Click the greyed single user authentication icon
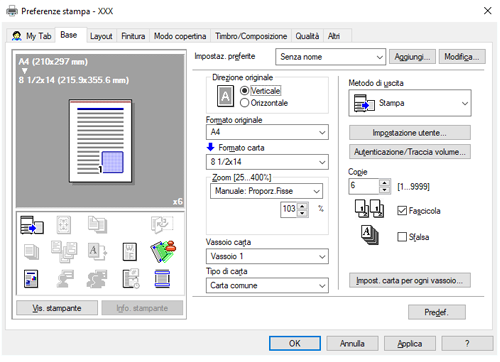This screenshot has width=500, height=362. tap(65, 279)
